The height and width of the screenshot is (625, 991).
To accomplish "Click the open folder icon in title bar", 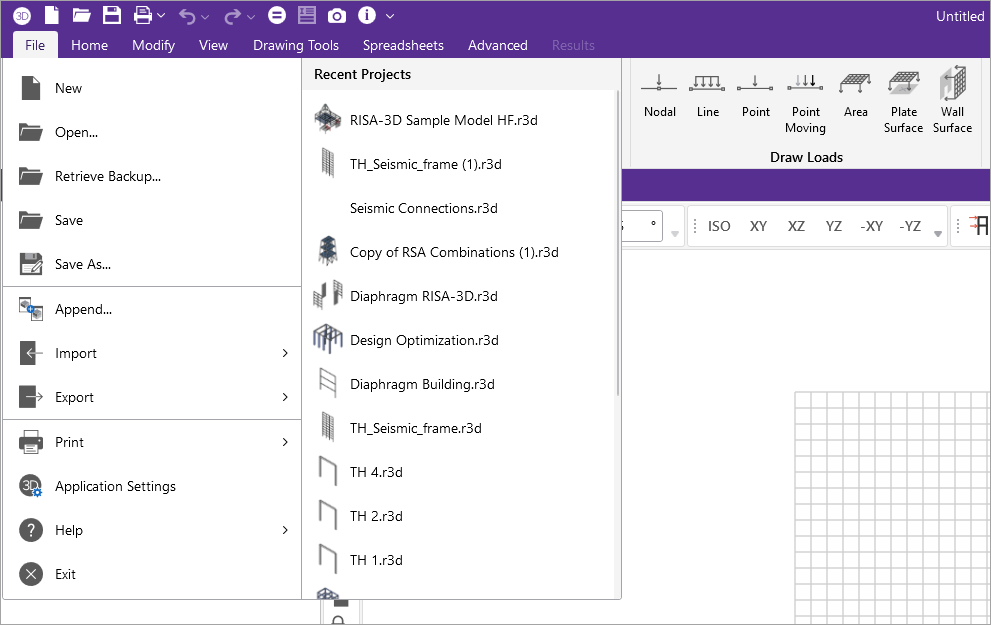I will 82,15.
